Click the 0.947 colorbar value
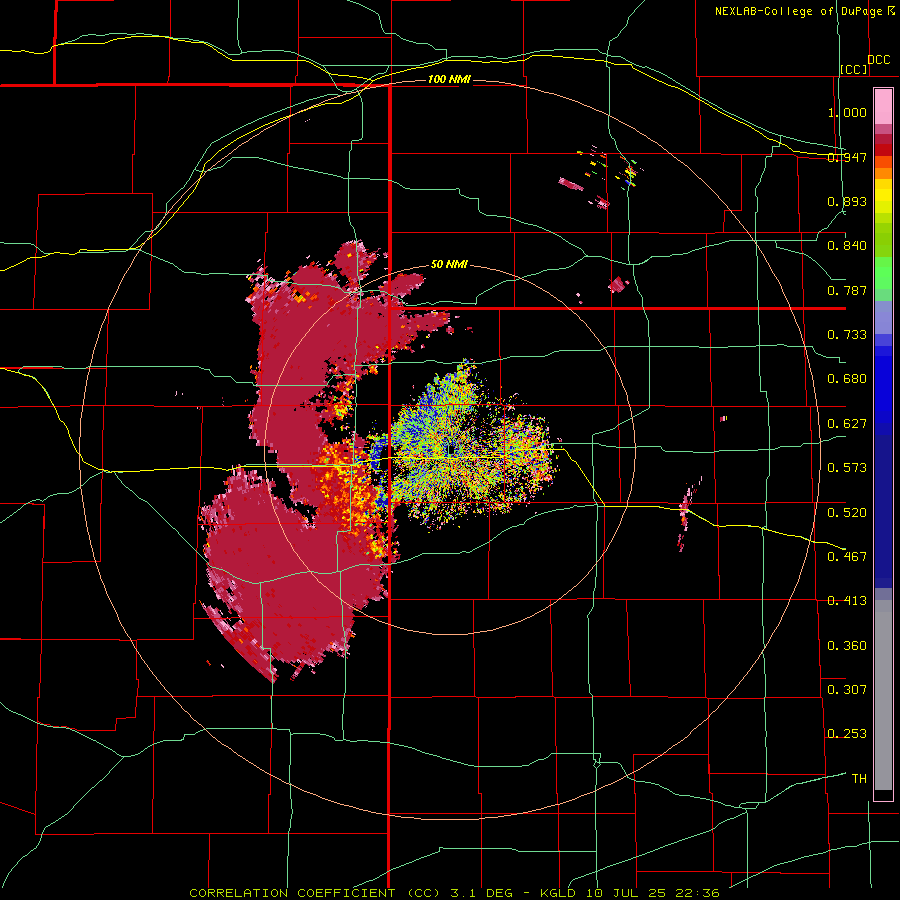The height and width of the screenshot is (900, 900). point(847,157)
